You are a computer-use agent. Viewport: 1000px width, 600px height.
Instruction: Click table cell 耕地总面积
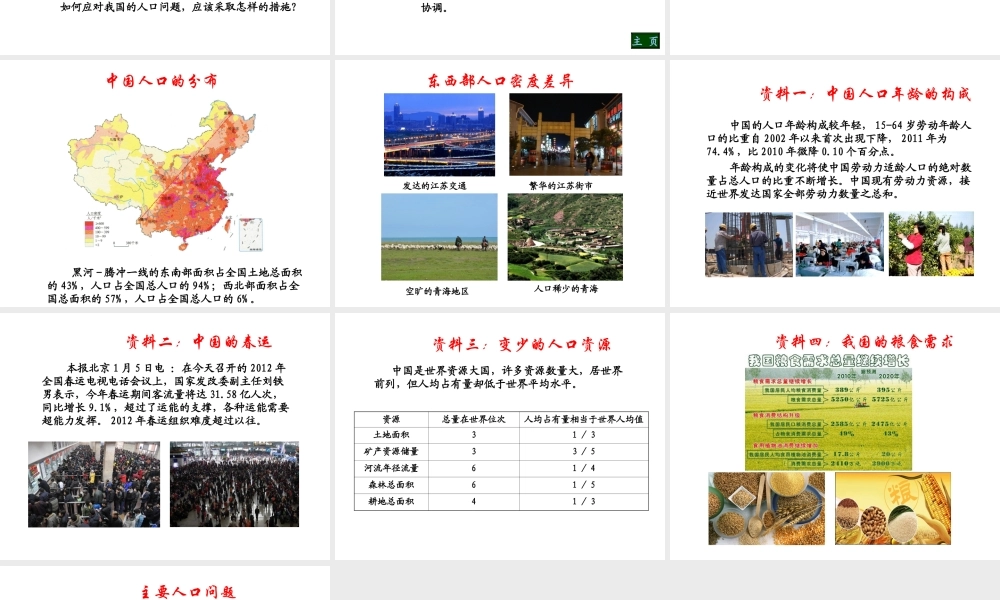pyautogui.click(x=392, y=501)
